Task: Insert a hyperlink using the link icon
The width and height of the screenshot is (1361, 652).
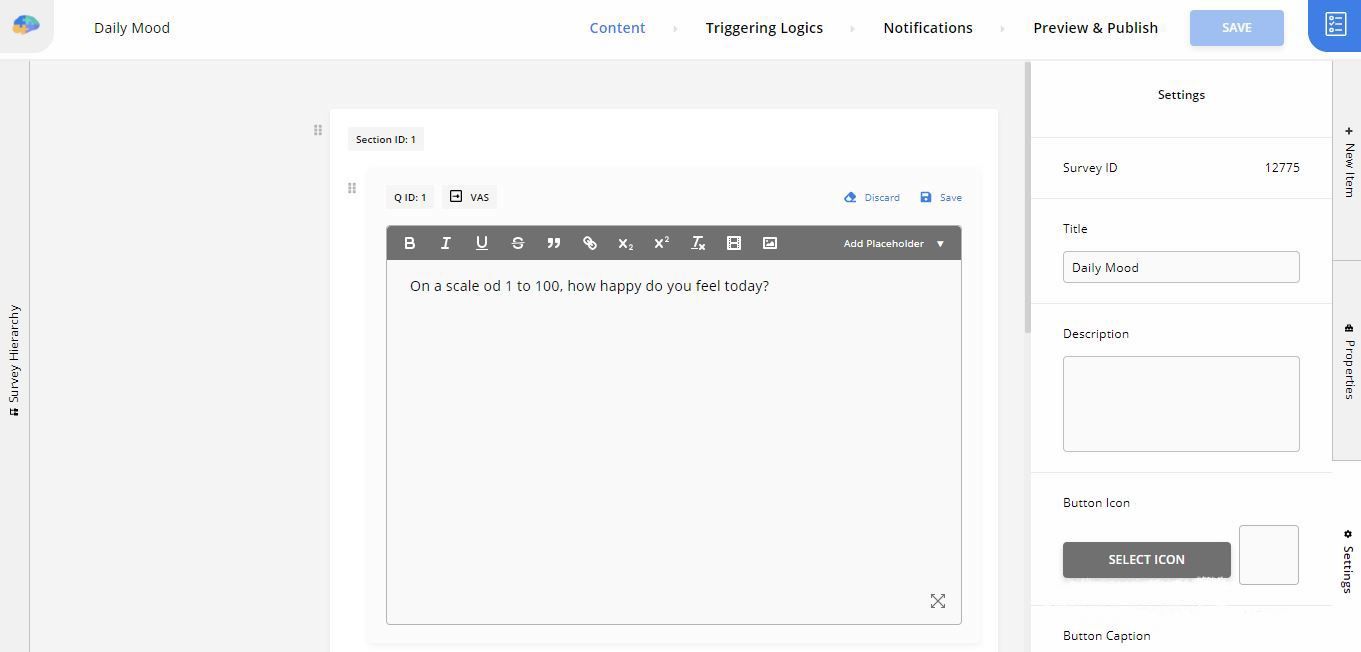Action: 589,243
